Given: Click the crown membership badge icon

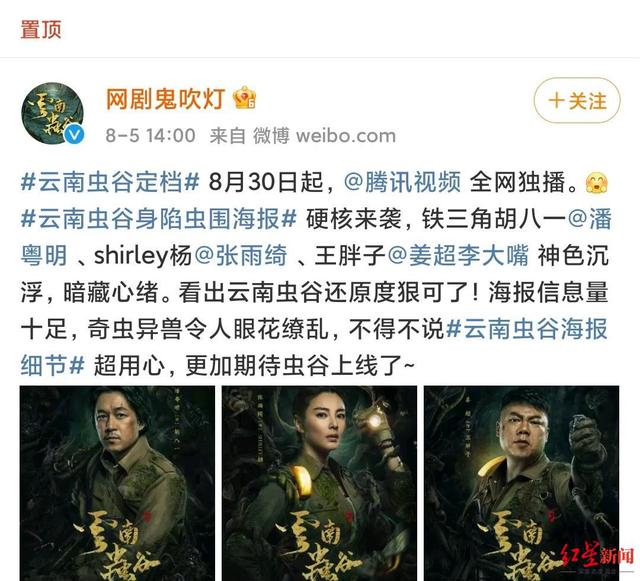Looking at the screenshot, I should point(244,98).
